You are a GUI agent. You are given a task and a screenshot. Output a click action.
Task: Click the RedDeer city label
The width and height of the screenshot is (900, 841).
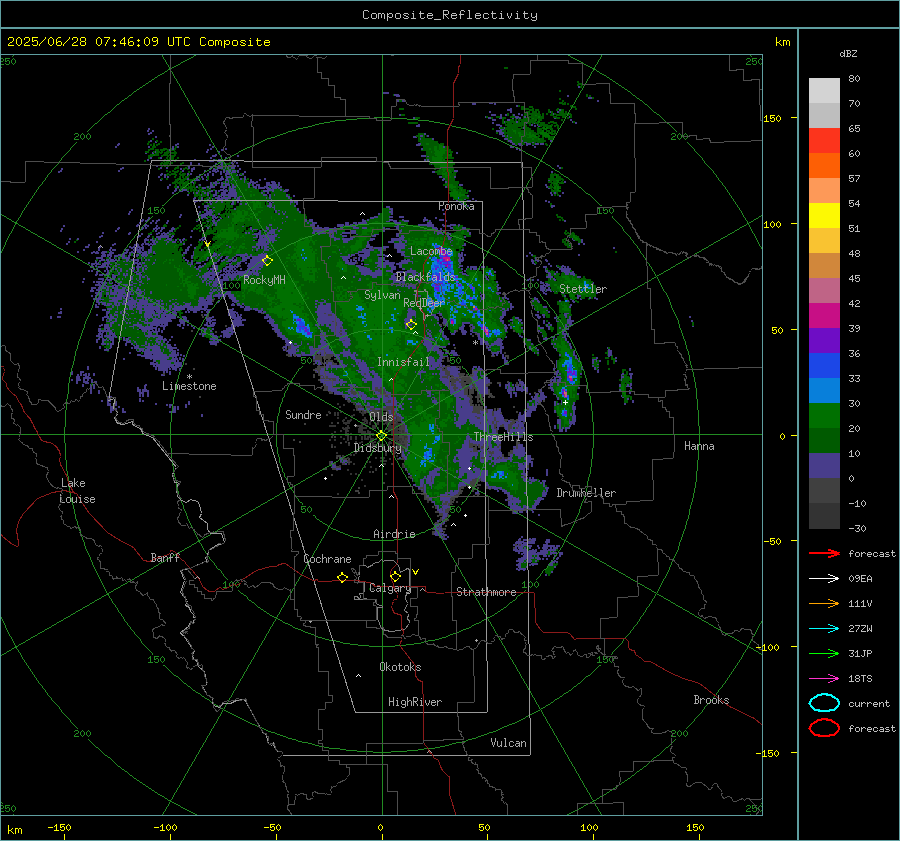click(424, 303)
